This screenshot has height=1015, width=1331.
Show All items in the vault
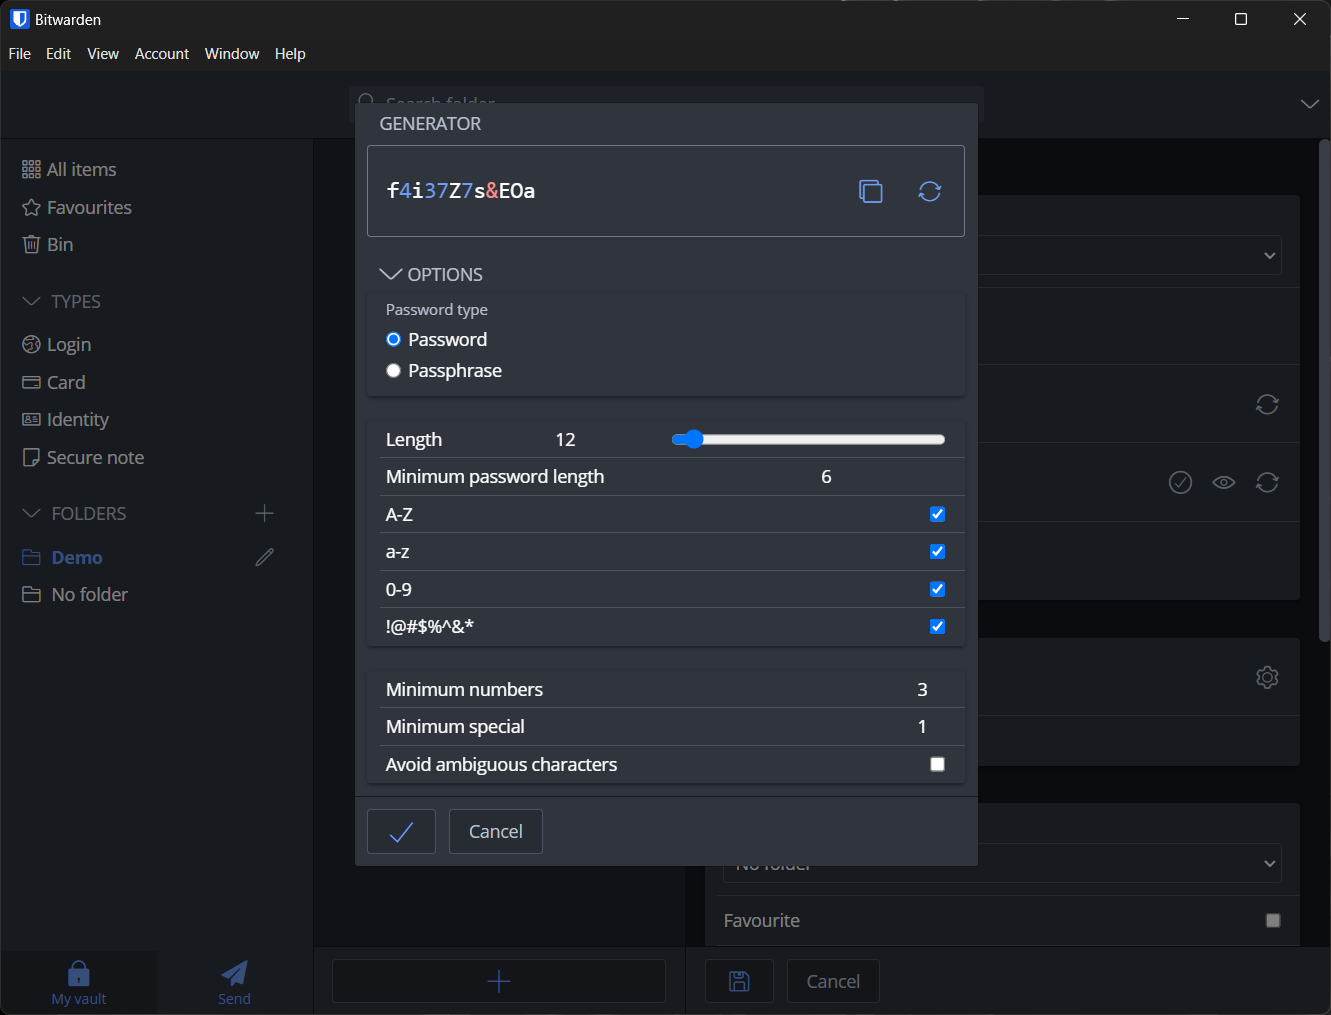[69, 169]
